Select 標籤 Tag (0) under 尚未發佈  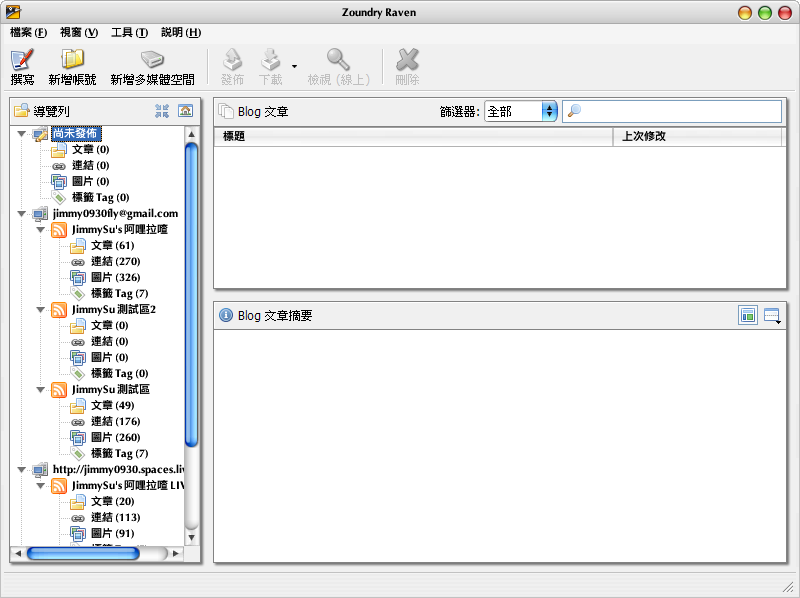pos(101,197)
